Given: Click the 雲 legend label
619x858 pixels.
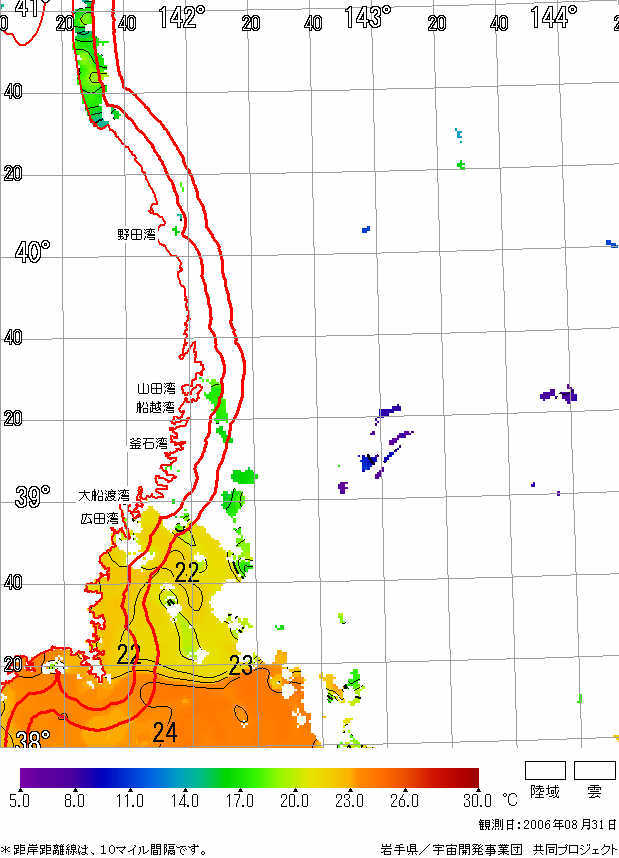Looking at the screenshot, I should pyautogui.click(x=594, y=792).
